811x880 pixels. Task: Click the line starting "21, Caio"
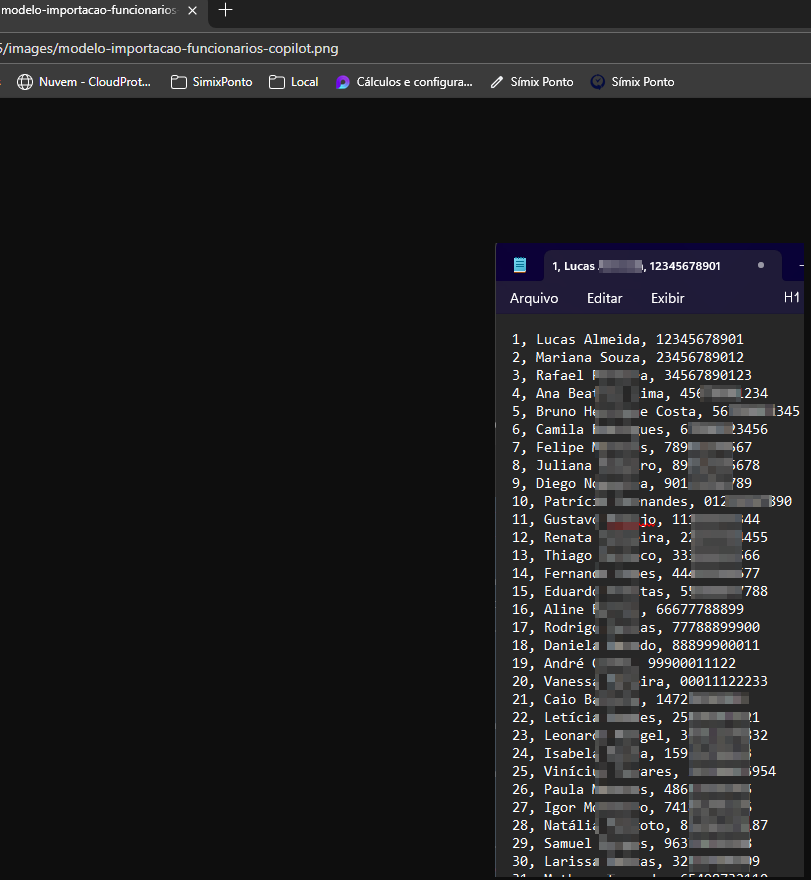[x=630, y=699]
